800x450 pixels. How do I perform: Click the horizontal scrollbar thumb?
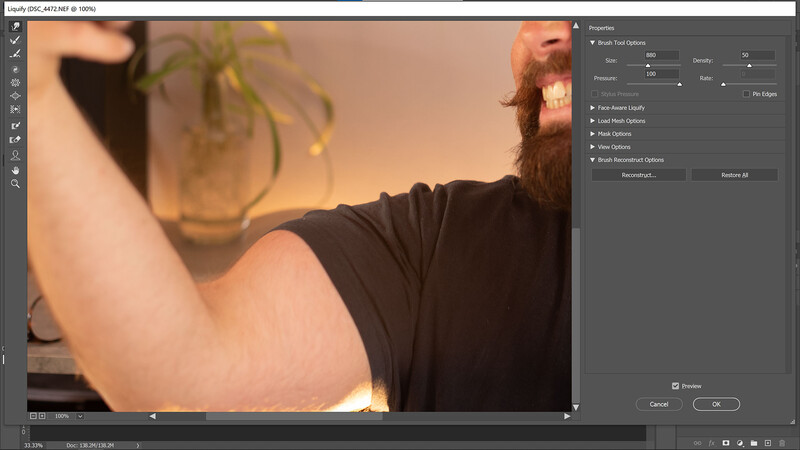[x=294, y=416]
